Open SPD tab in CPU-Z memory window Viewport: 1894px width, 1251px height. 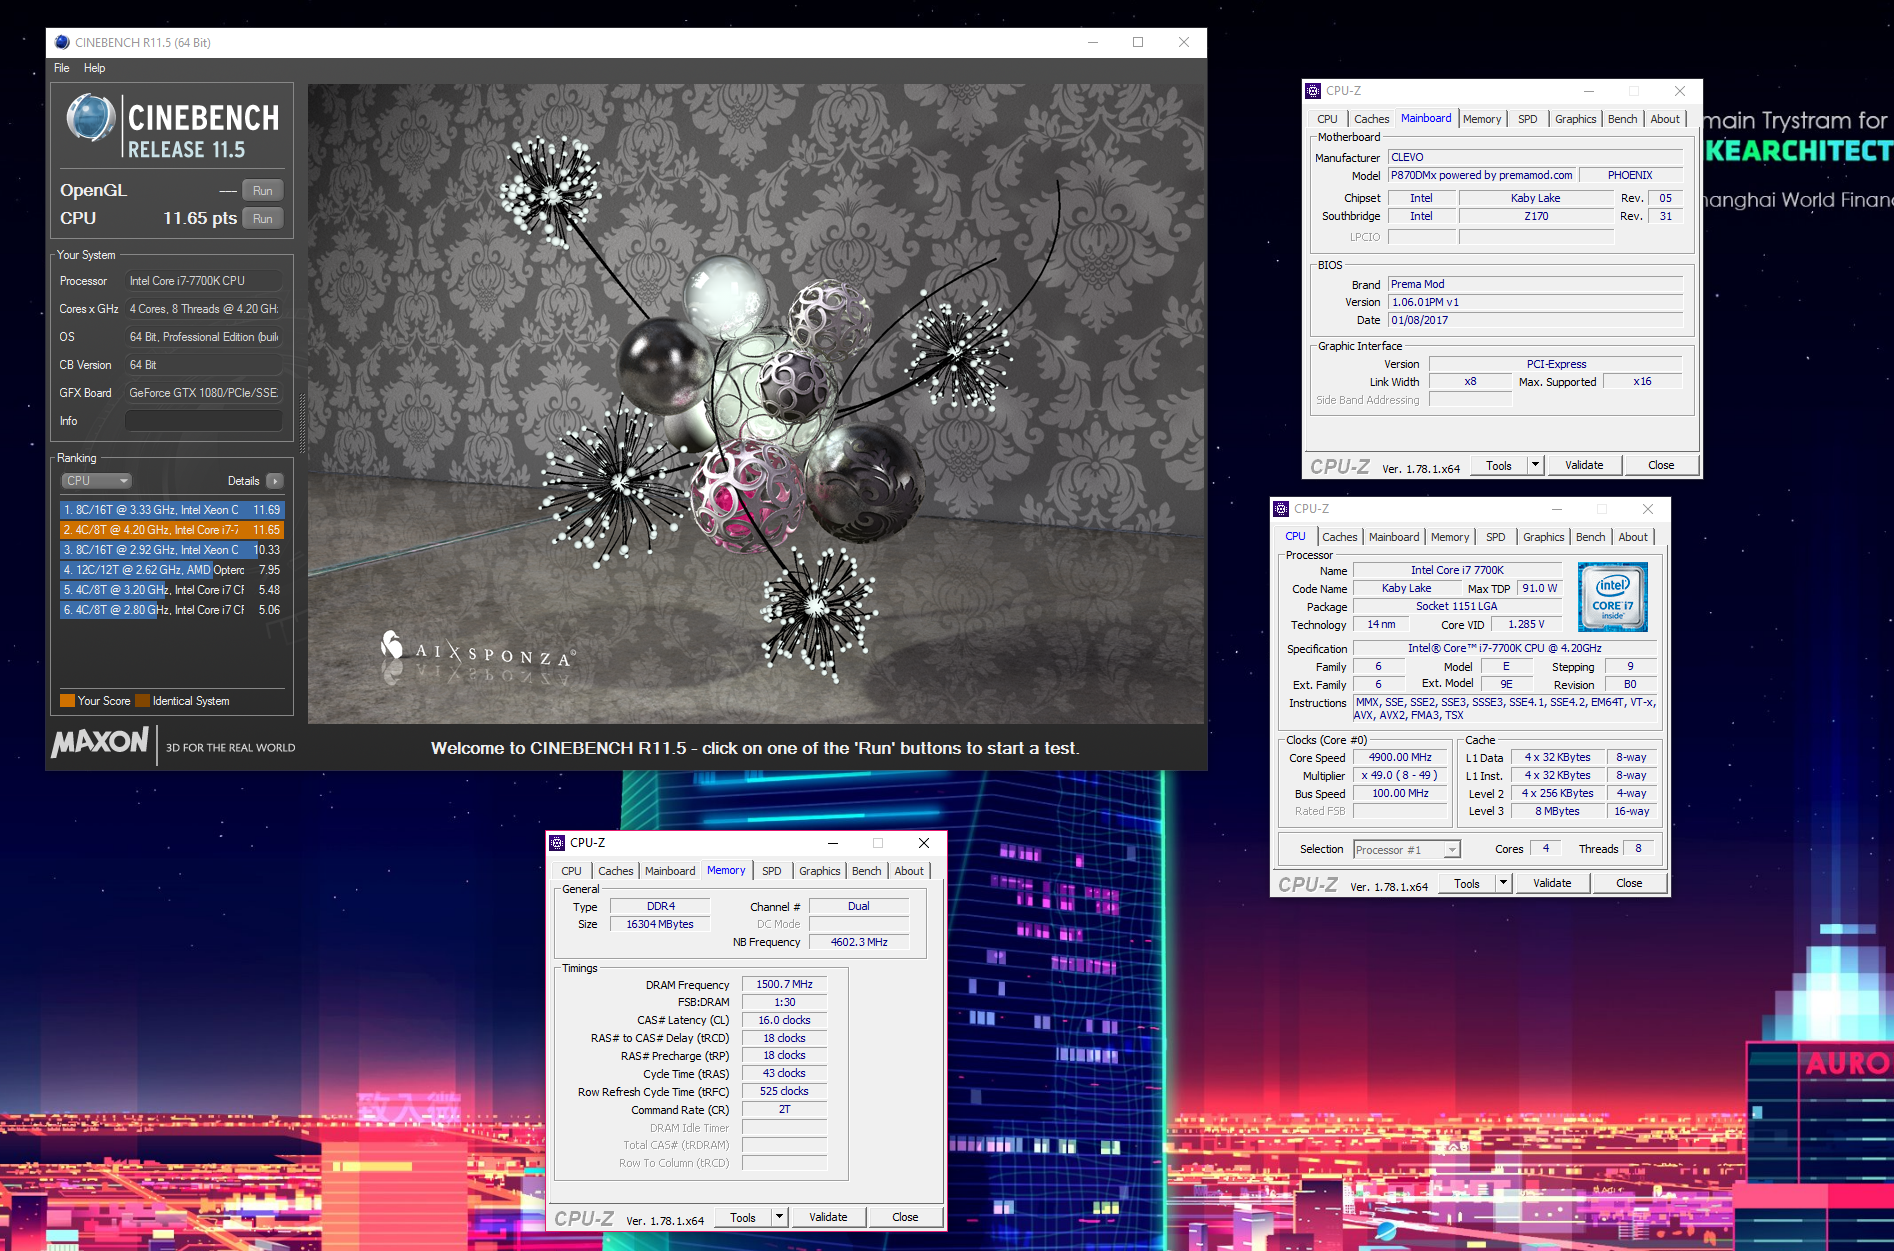(771, 871)
